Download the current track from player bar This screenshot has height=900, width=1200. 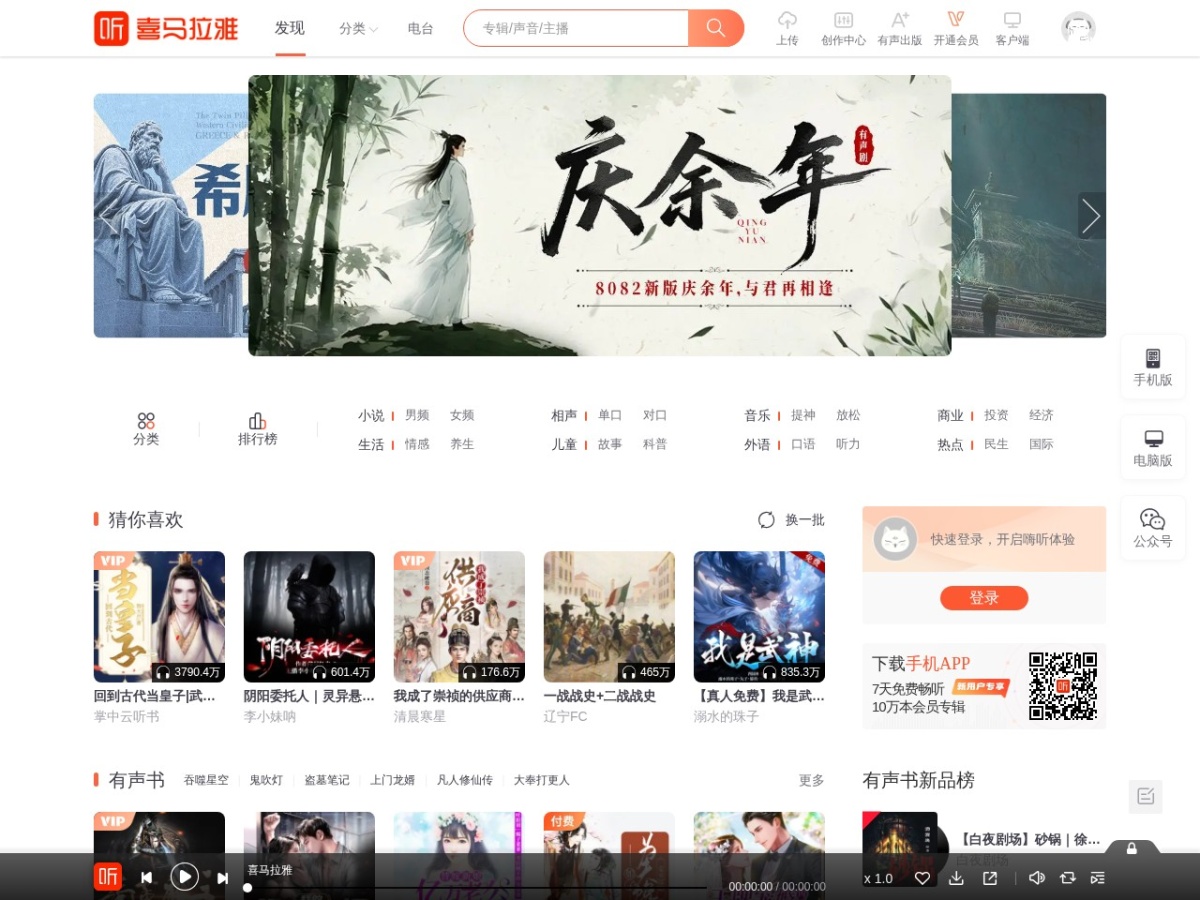[956, 878]
